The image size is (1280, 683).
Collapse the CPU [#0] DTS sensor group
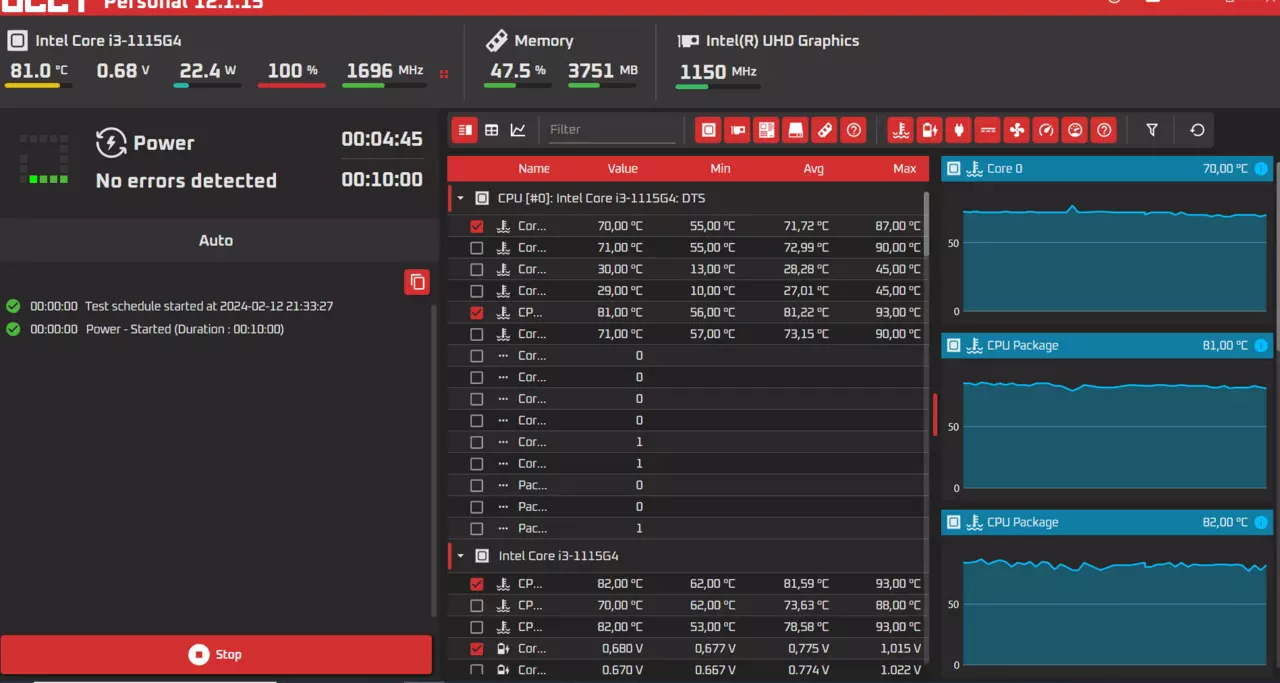[x=461, y=199]
